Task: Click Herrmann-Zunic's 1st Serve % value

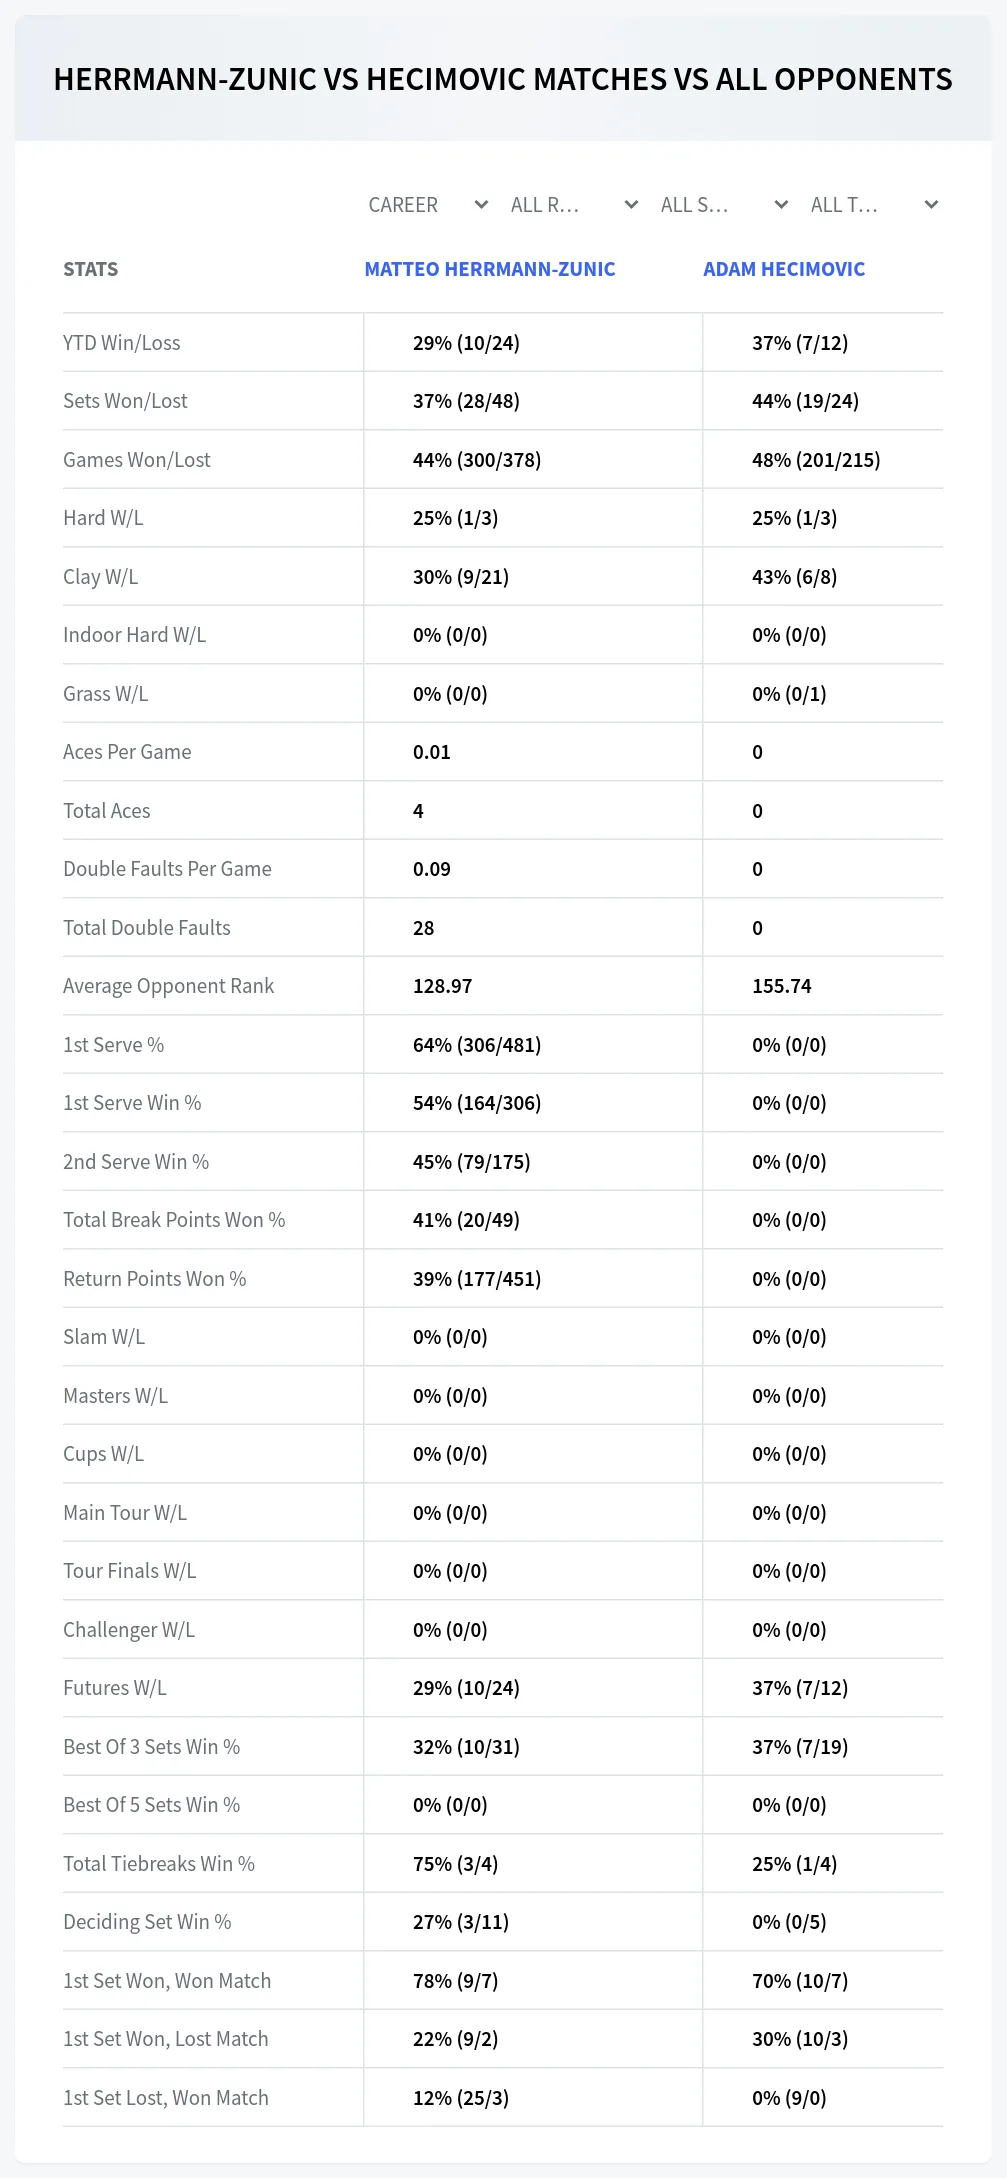Action: click(x=477, y=1045)
